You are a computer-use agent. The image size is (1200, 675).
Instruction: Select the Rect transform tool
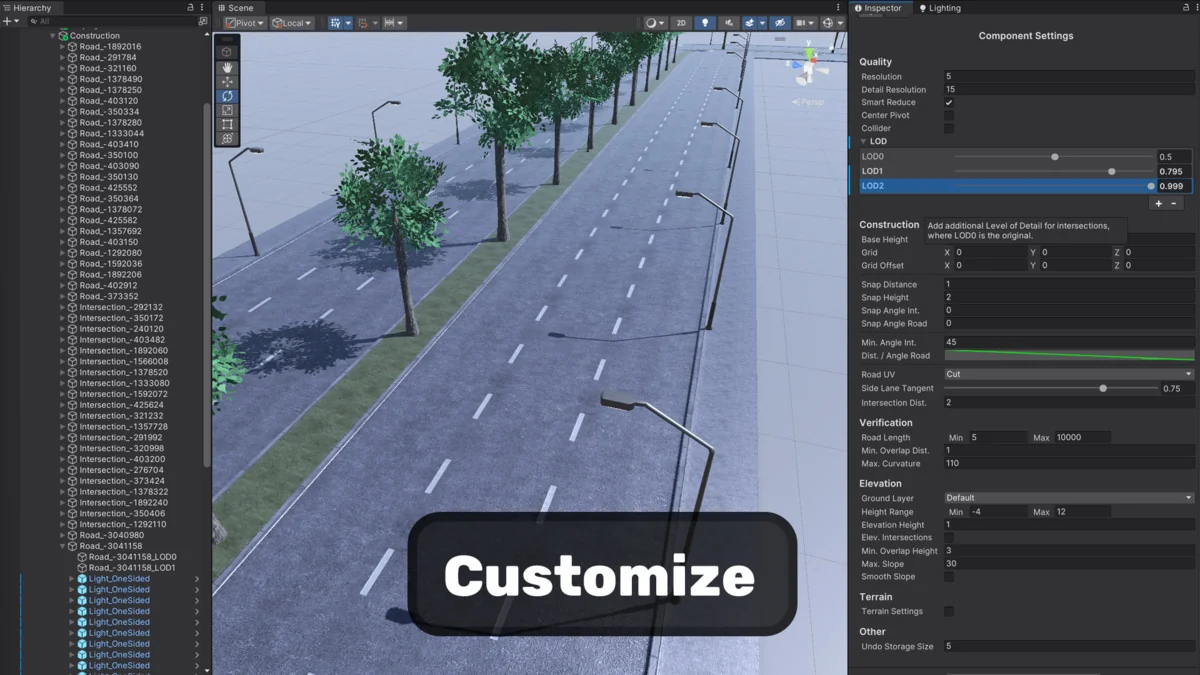[x=227, y=125]
